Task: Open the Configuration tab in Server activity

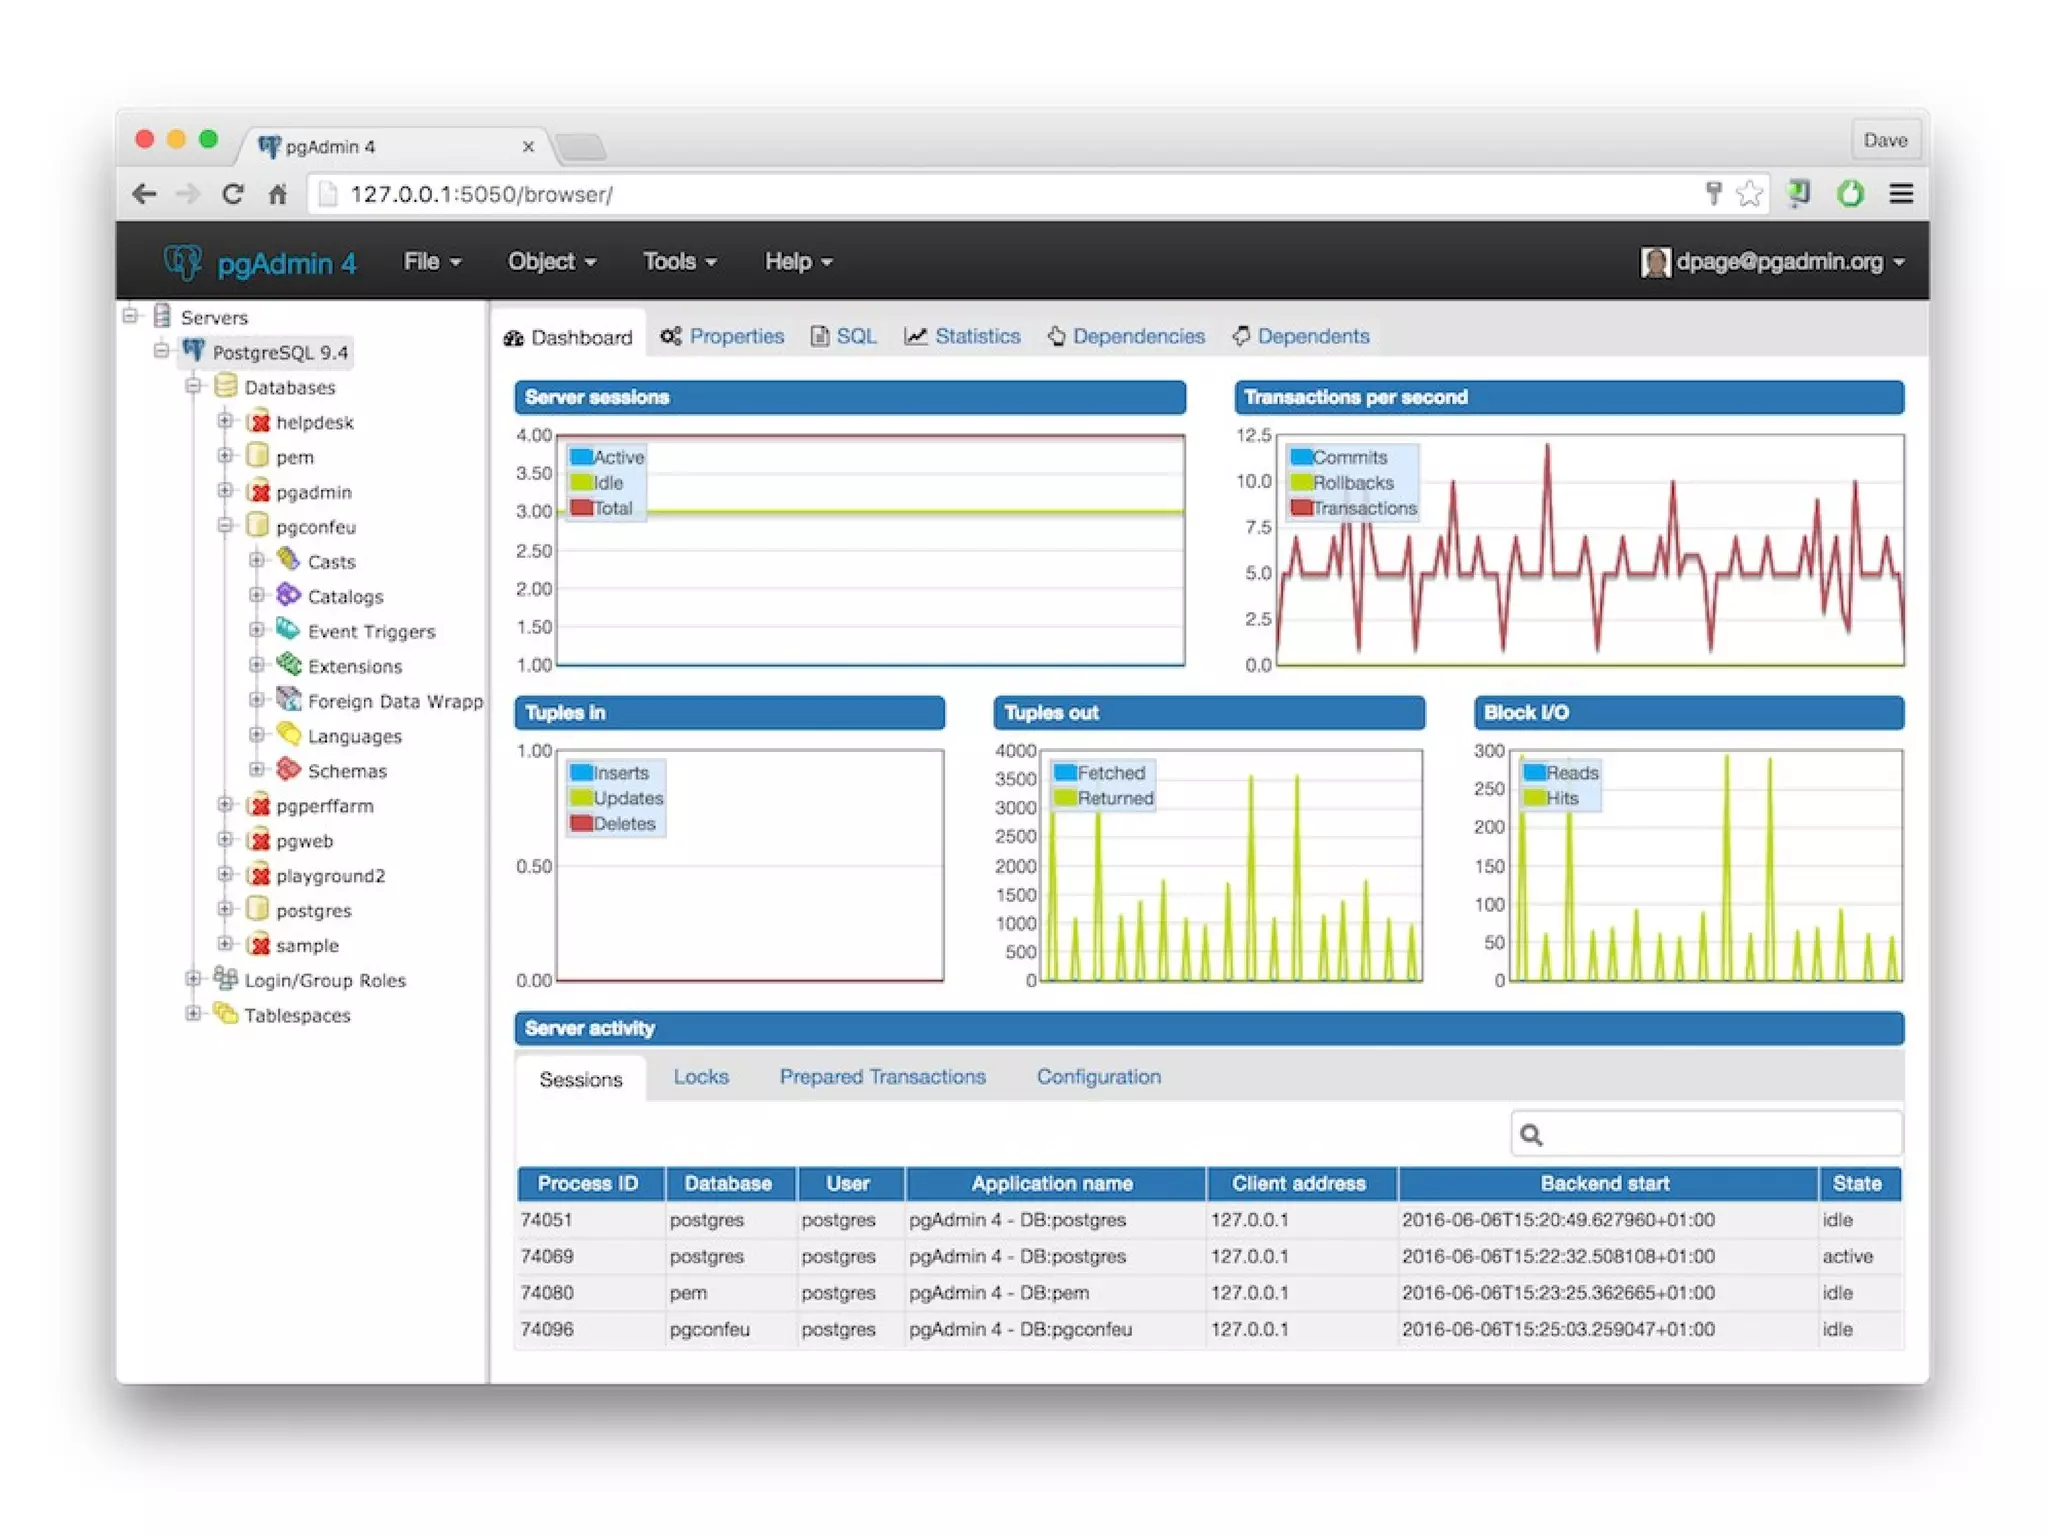Action: (x=1098, y=1077)
